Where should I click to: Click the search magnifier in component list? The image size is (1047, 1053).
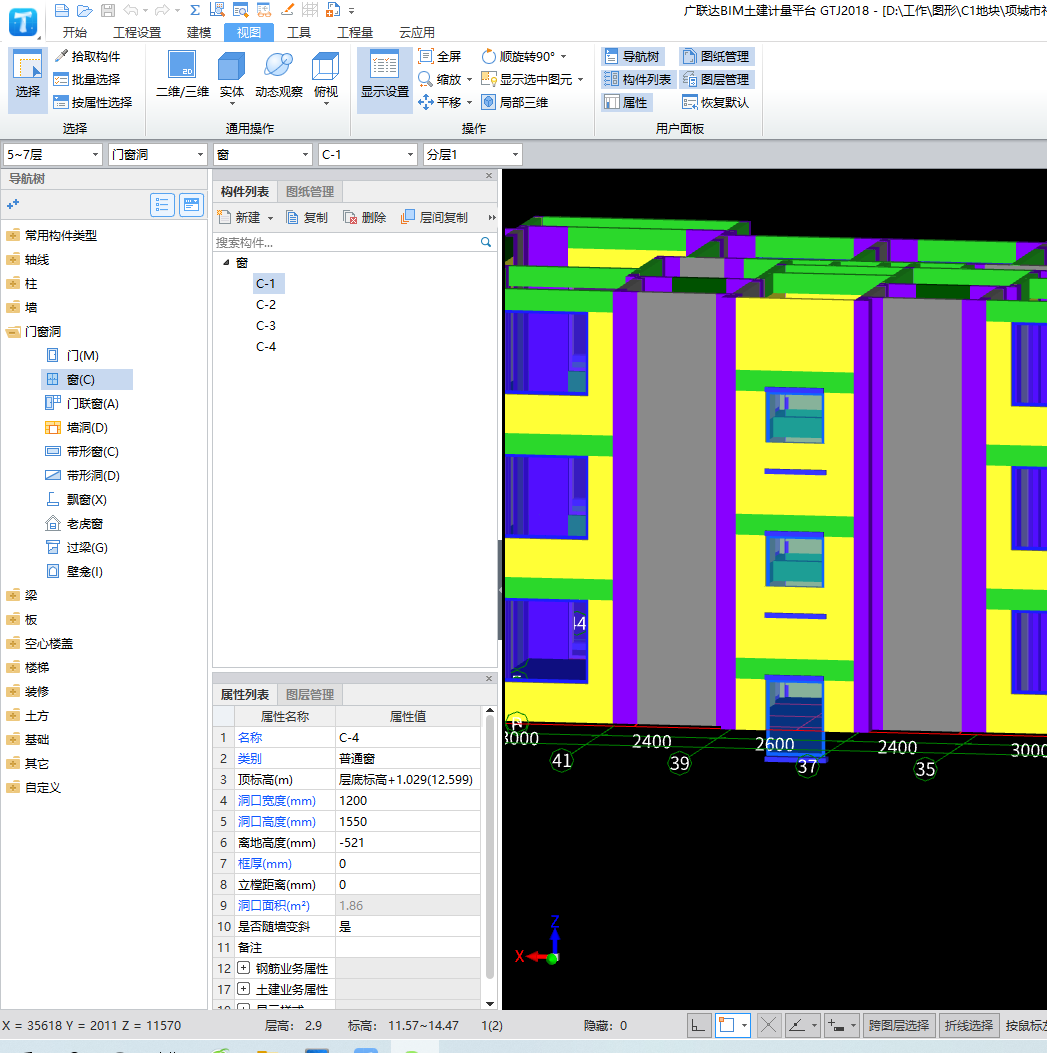[486, 242]
